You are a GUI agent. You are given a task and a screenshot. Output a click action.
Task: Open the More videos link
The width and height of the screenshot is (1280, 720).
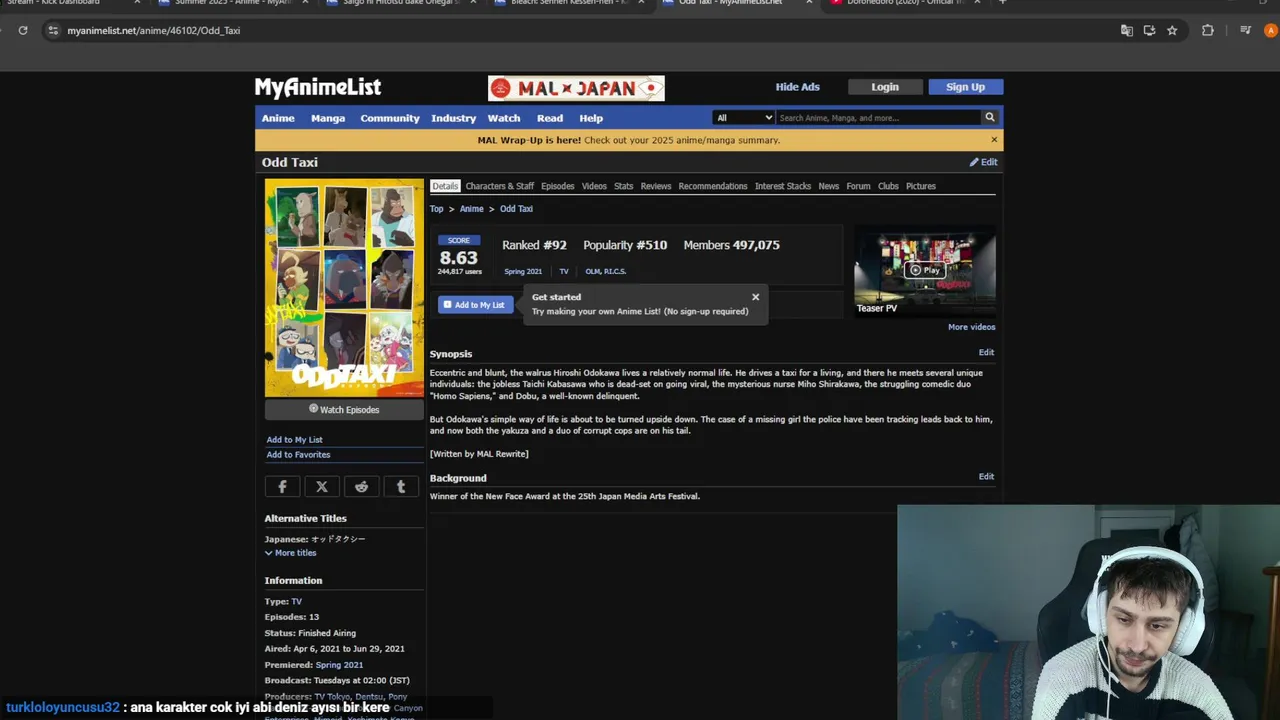pyautogui.click(x=972, y=327)
